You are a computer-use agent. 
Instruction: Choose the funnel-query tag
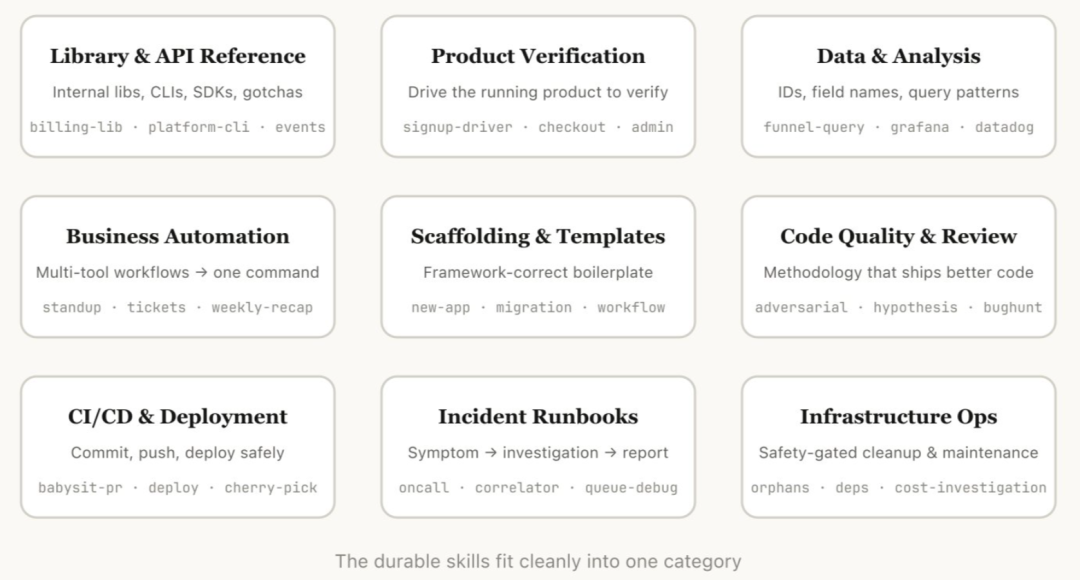point(813,127)
